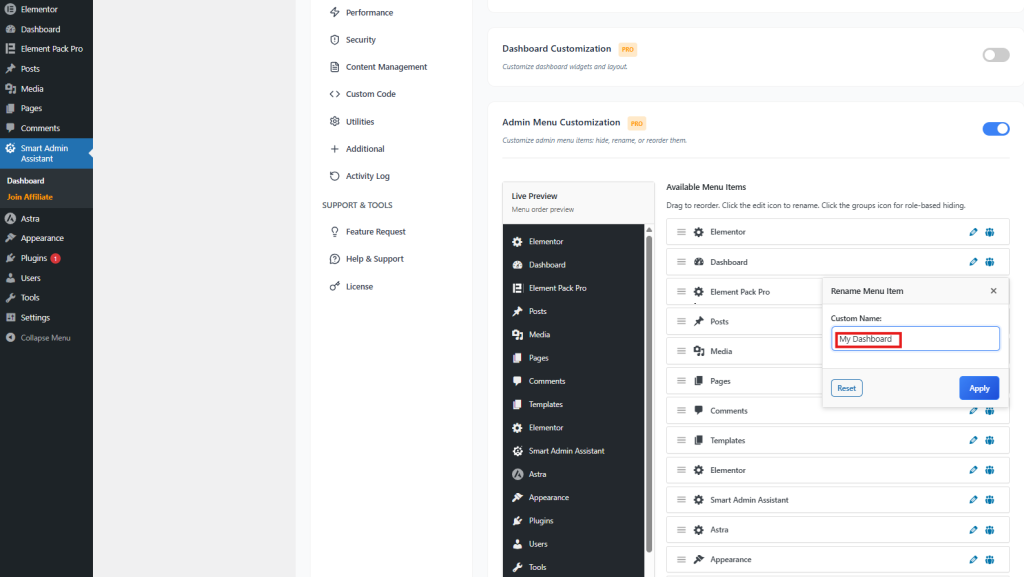Grab the drag handle of the Posts row

681,321
